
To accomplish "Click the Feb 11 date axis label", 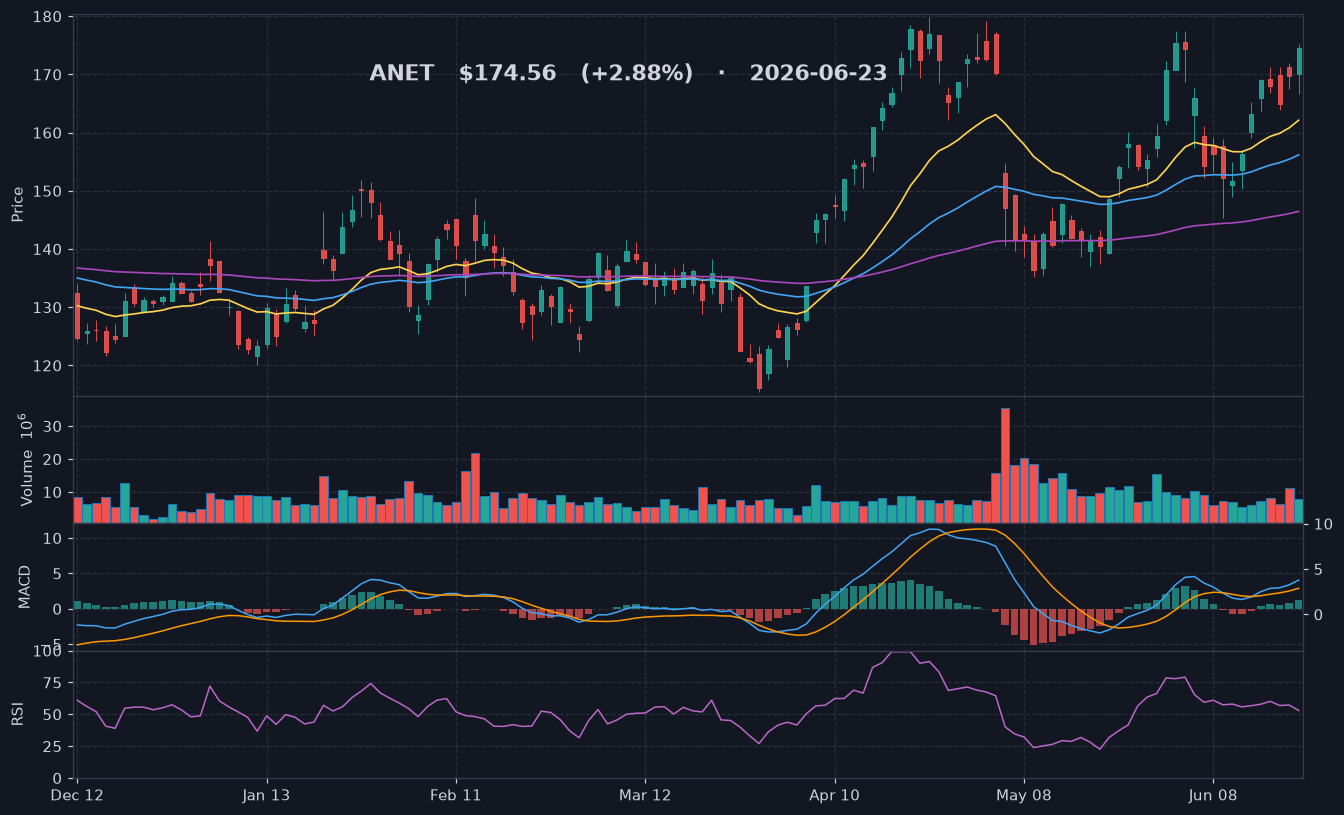I will pos(456,795).
